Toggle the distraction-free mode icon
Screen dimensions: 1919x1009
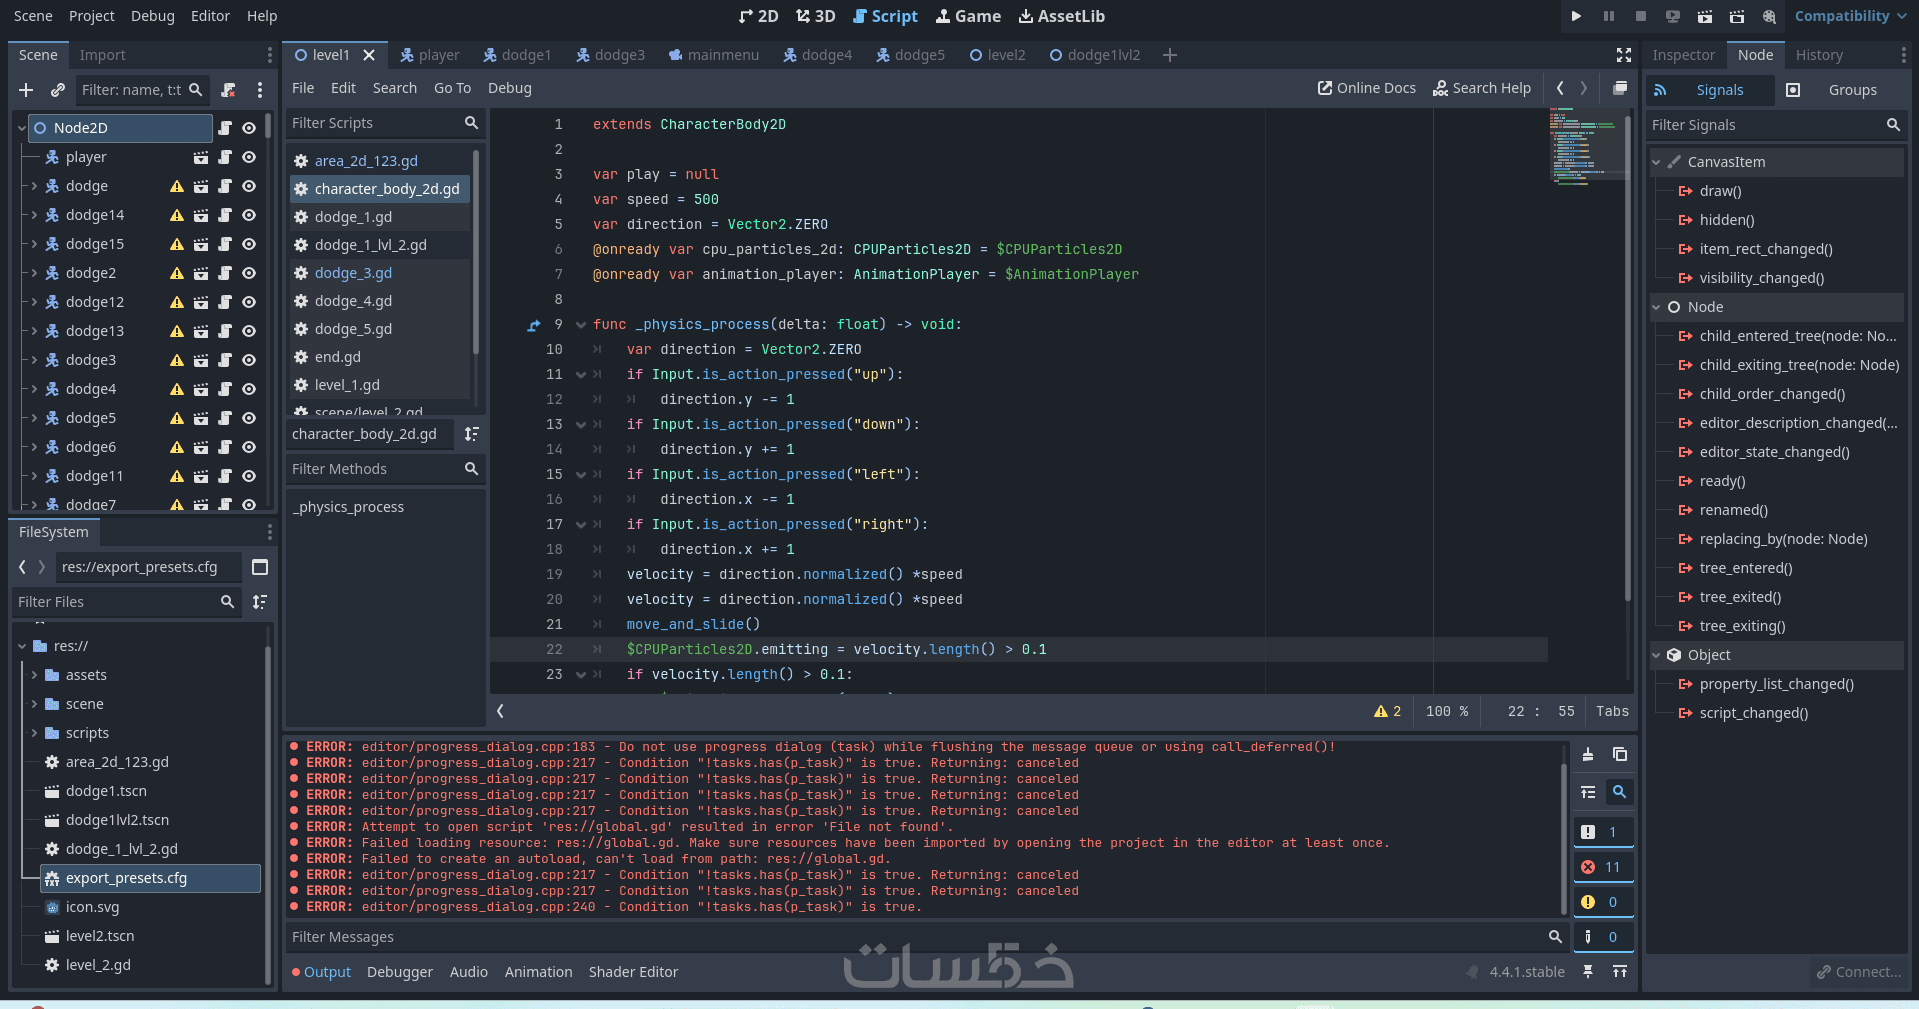coord(1624,55)
